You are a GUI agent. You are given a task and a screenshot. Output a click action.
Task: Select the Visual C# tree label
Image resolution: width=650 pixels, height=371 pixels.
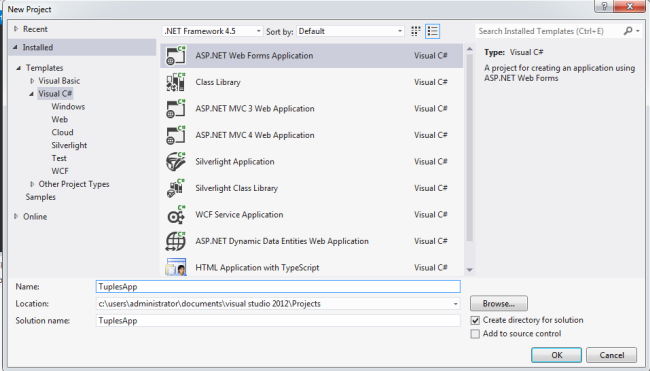pos(55,94)
